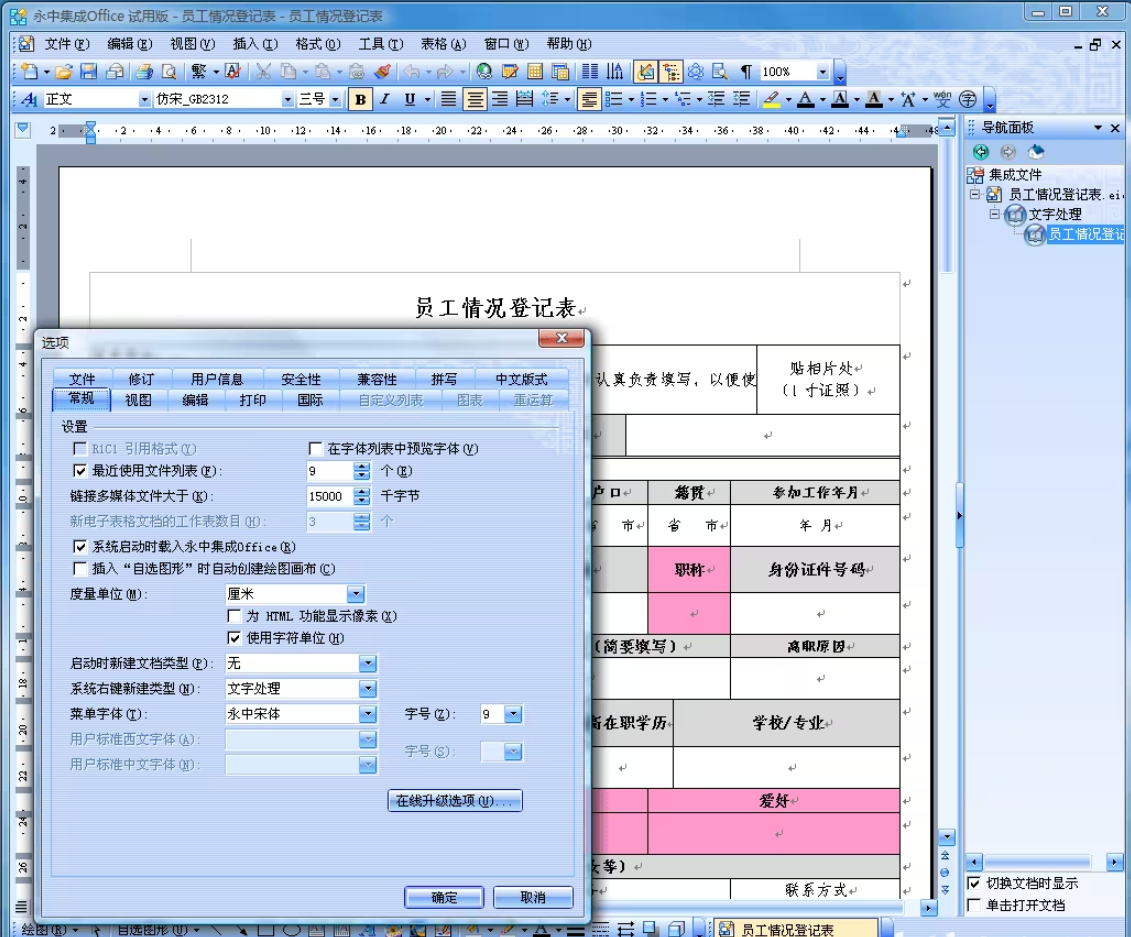This screenshot has height=937, width=1131.
Task: Toggle bold formatting
Action: (361, 100)
